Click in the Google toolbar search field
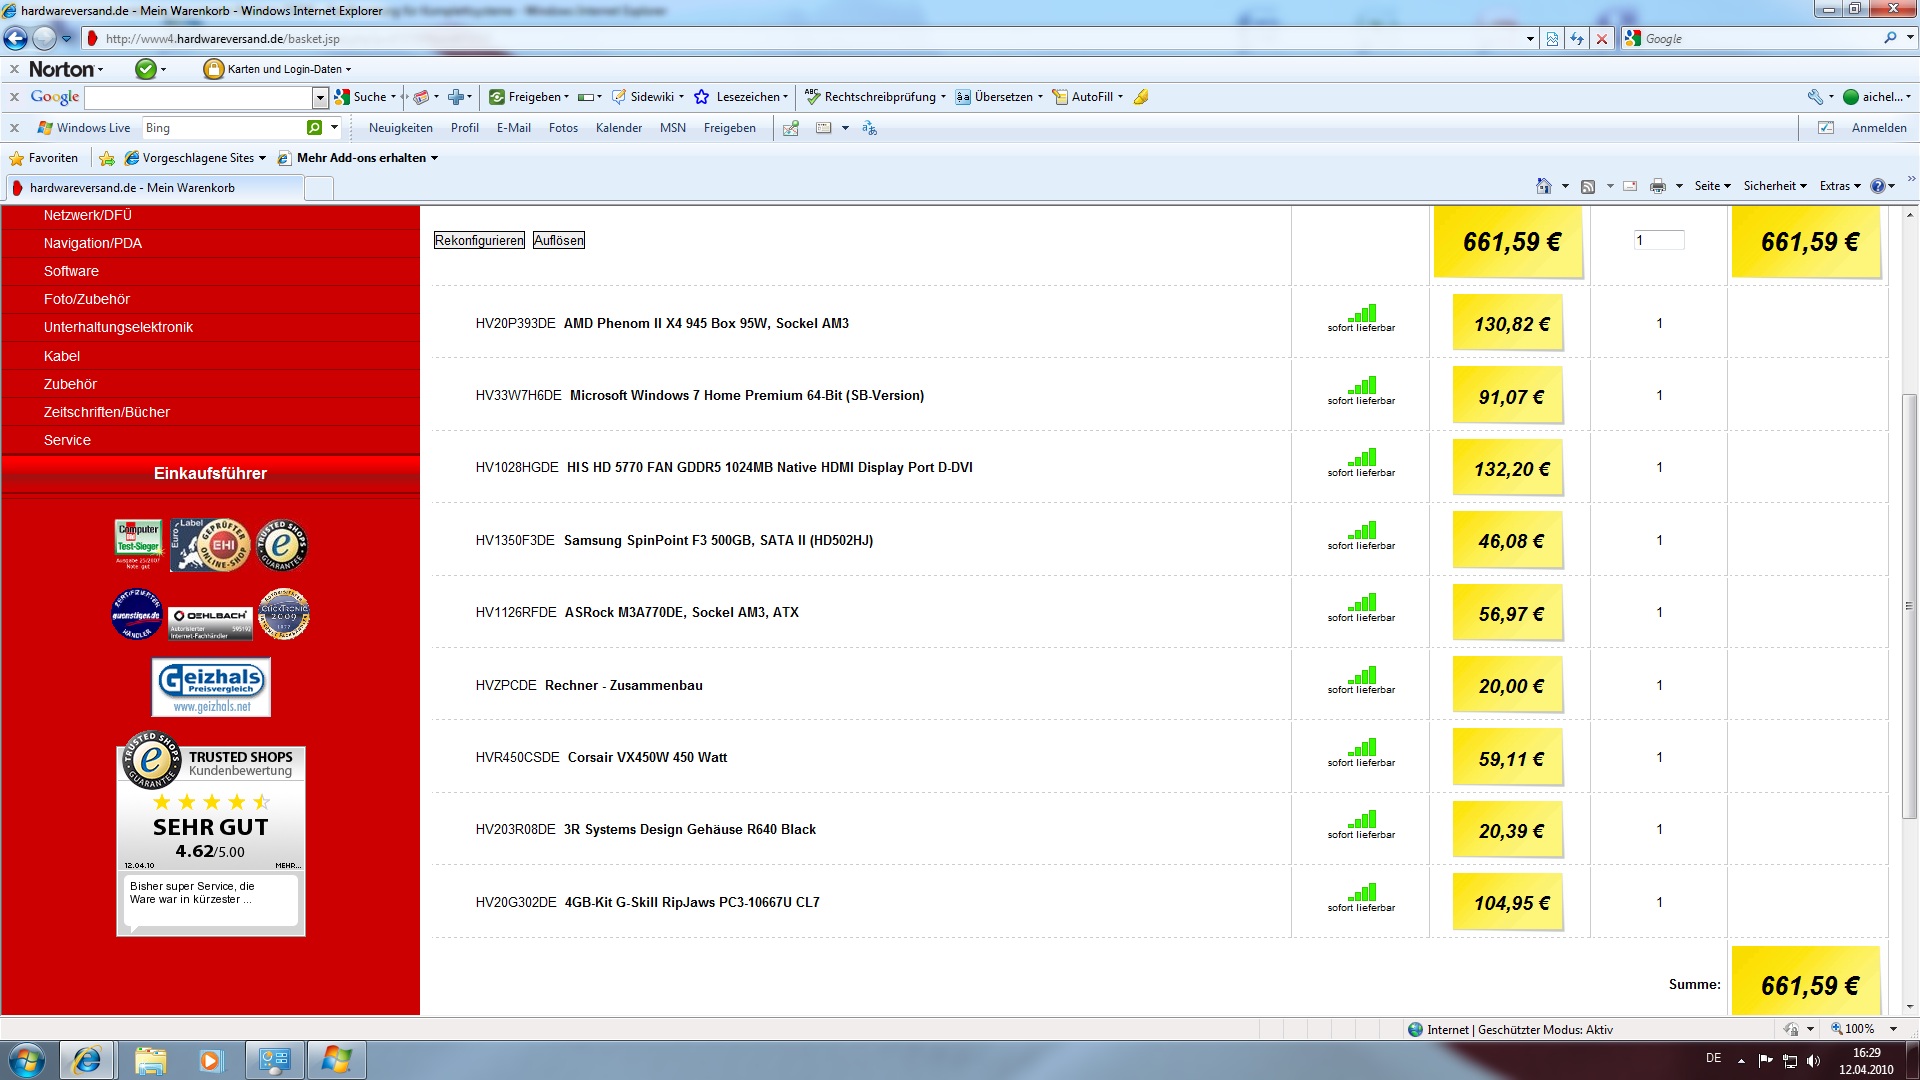Screen dimensions: 1920x1080 coord(199,97)
